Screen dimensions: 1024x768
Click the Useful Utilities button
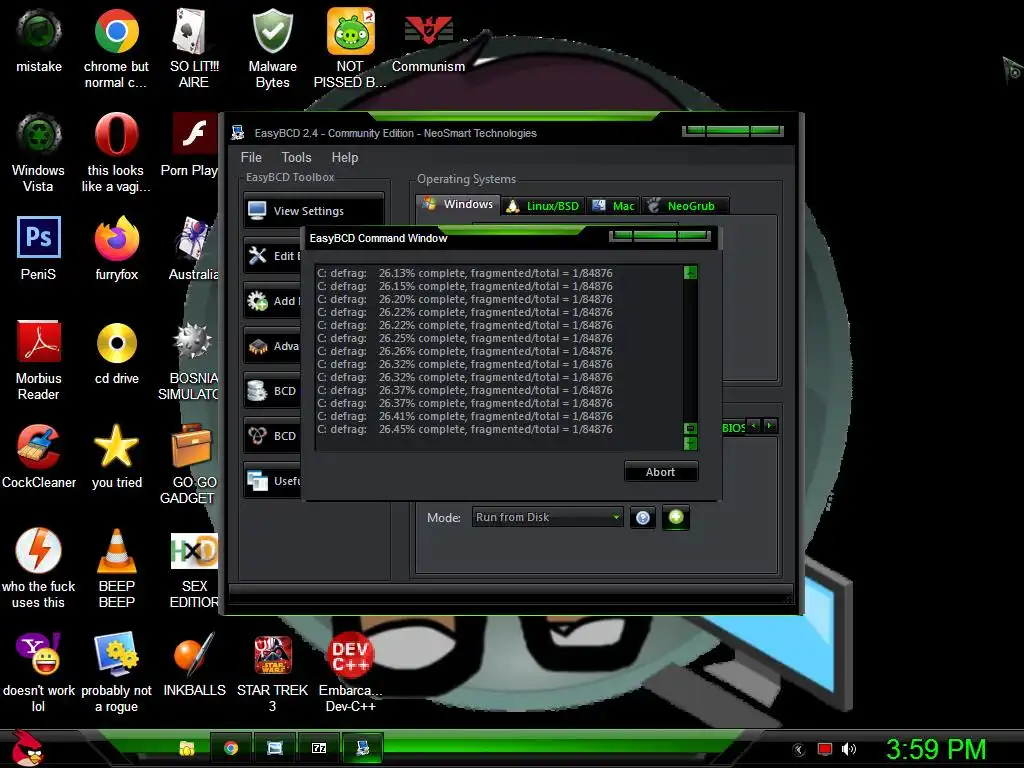tap(273, 481)
